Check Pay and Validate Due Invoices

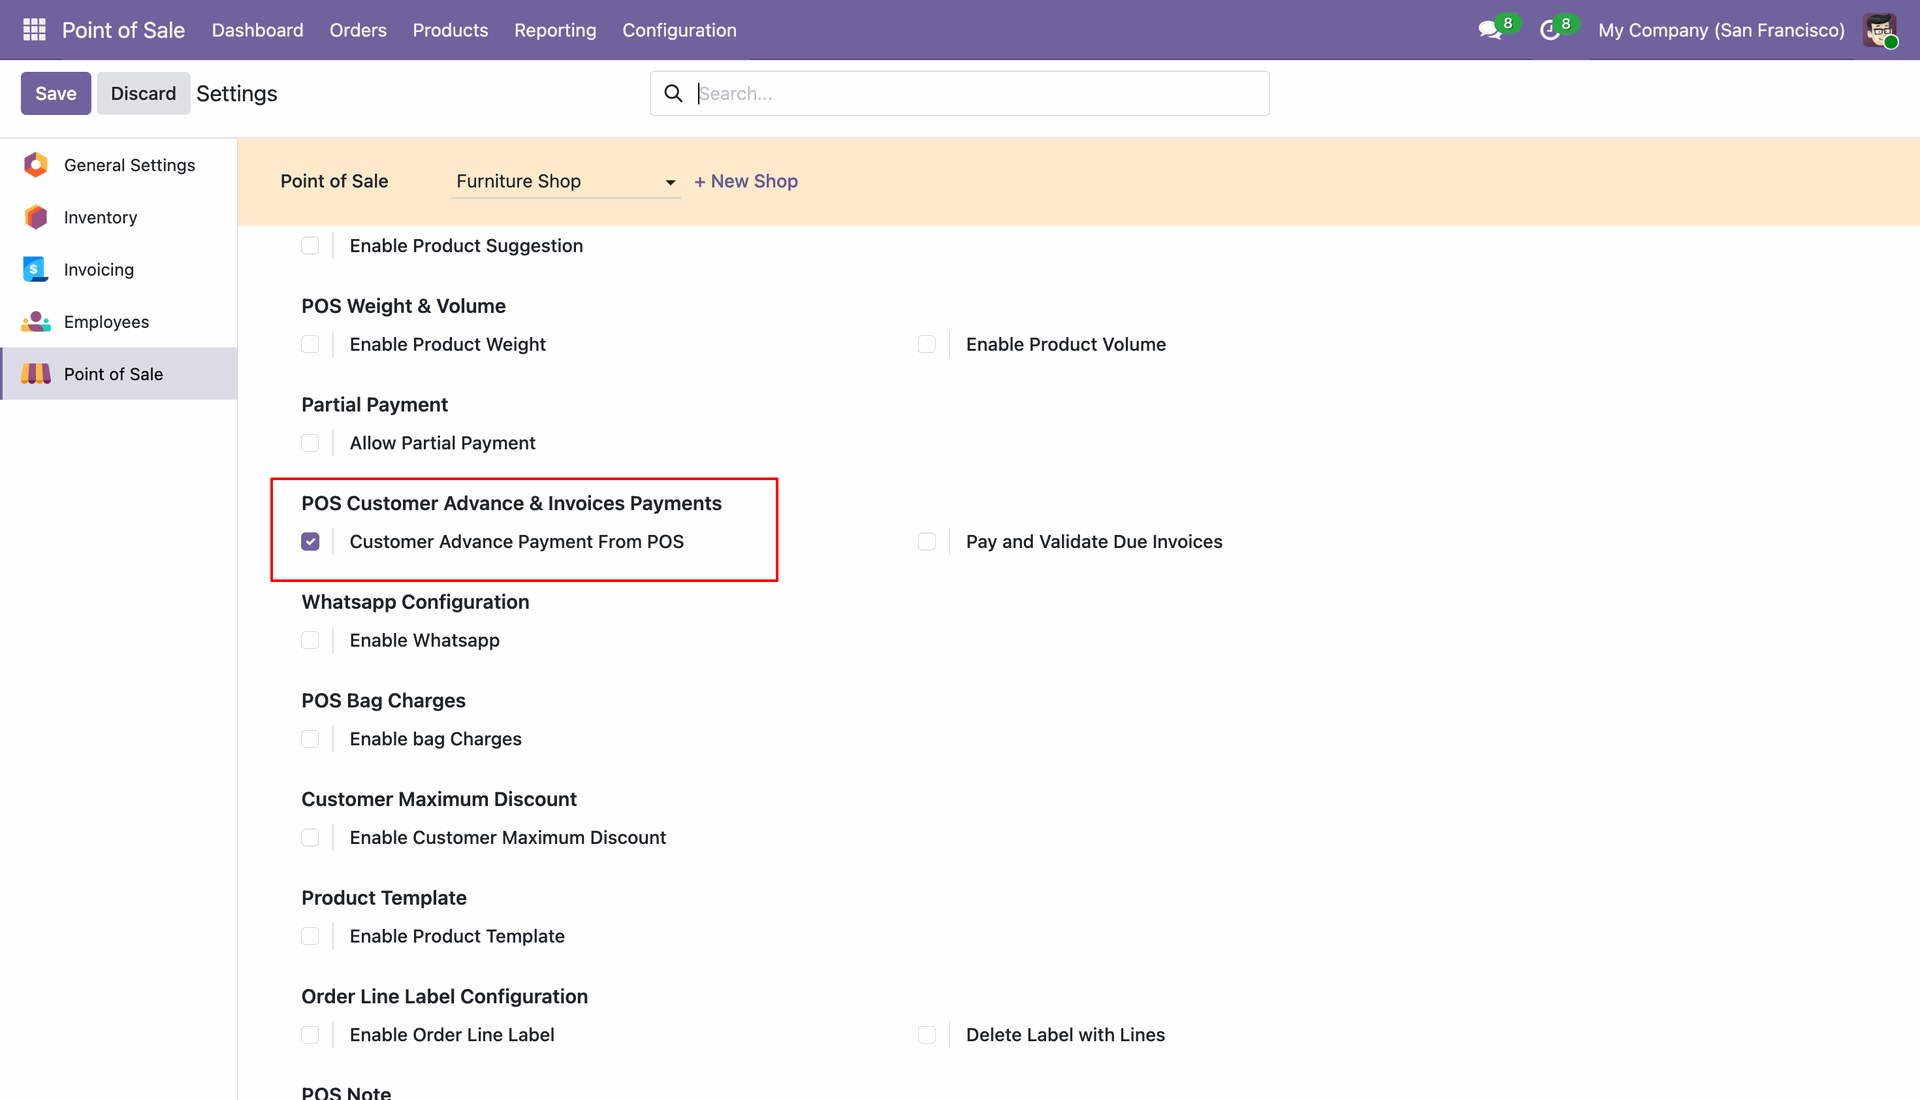pos(927,541)
